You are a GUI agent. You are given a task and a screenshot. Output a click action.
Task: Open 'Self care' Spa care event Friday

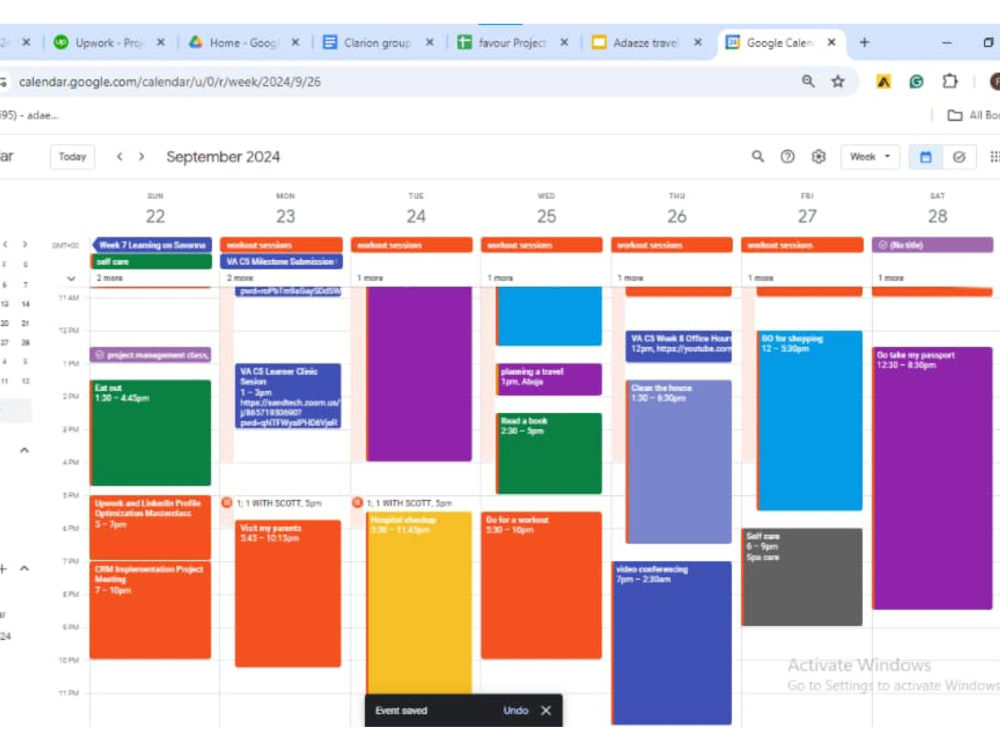[x=802, y=577]
